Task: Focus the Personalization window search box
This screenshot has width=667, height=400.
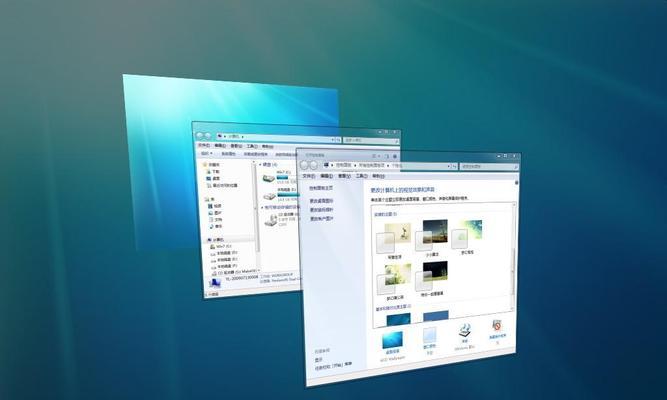Action: click(x=488, y=167)
